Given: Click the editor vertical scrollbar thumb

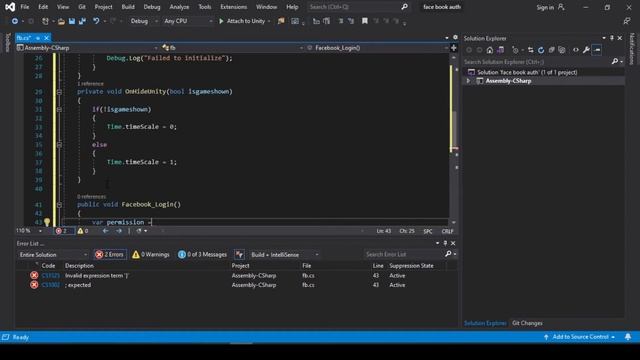Looking at the screenshot, I should [x=454, y=131].
